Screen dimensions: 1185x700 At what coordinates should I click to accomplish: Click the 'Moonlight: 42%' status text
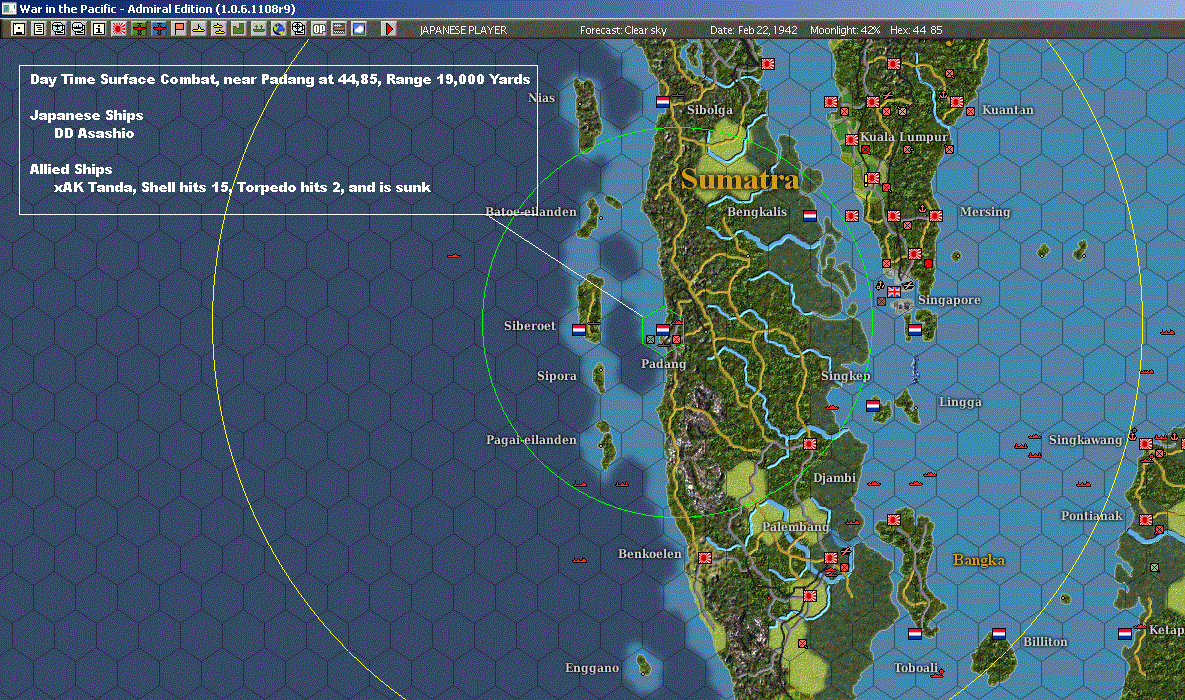[845, 30]
